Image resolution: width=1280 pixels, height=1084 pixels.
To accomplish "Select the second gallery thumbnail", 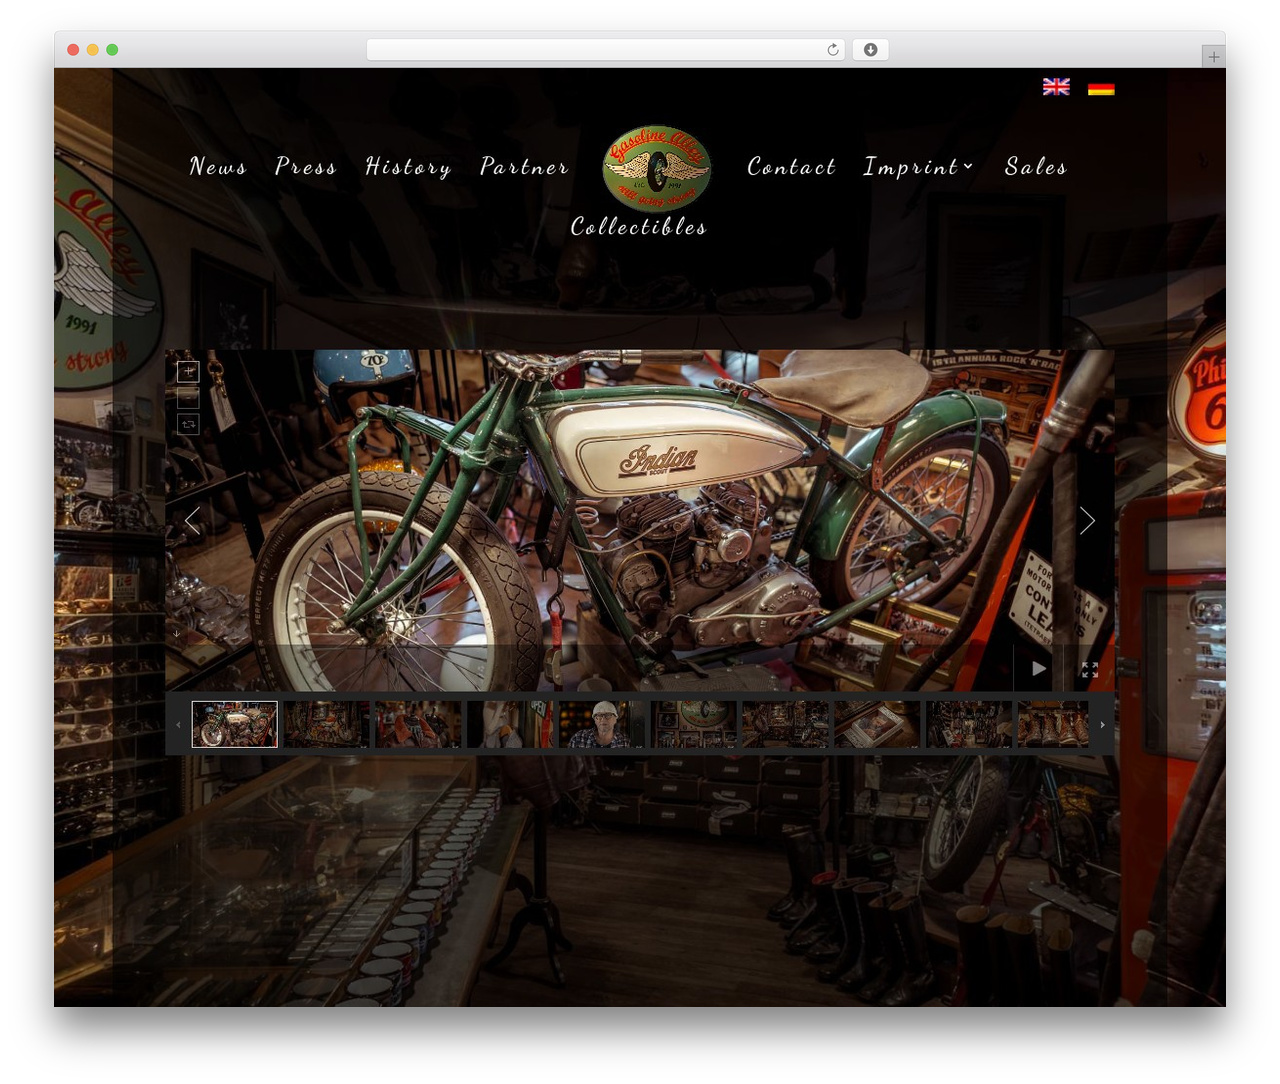I will (326, 724).
